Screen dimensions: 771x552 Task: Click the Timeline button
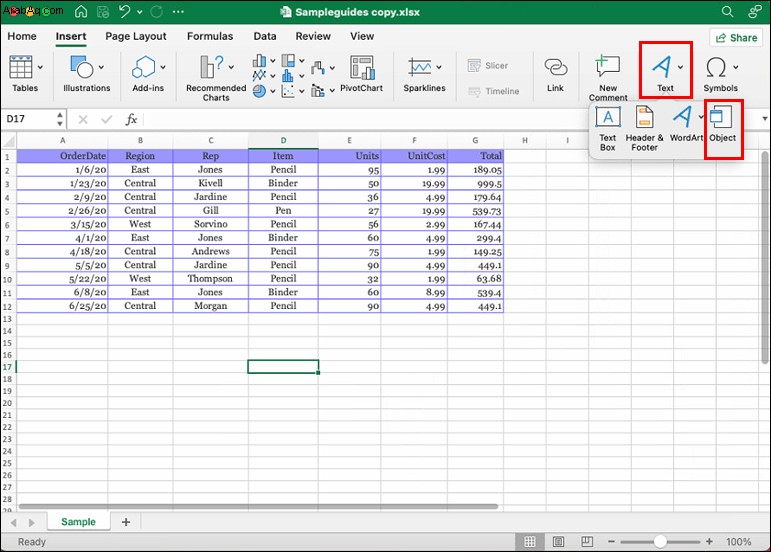pyautogui.click(x=493, y=91)
